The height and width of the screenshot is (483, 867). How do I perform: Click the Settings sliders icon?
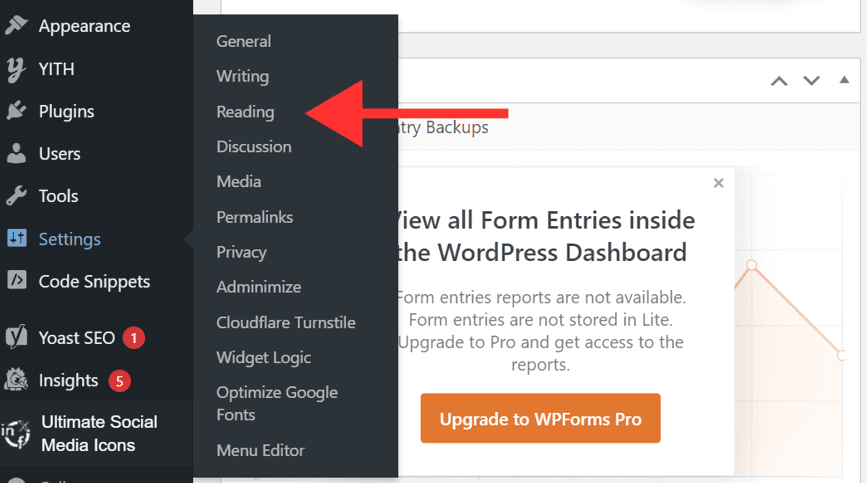coord(17,238)
